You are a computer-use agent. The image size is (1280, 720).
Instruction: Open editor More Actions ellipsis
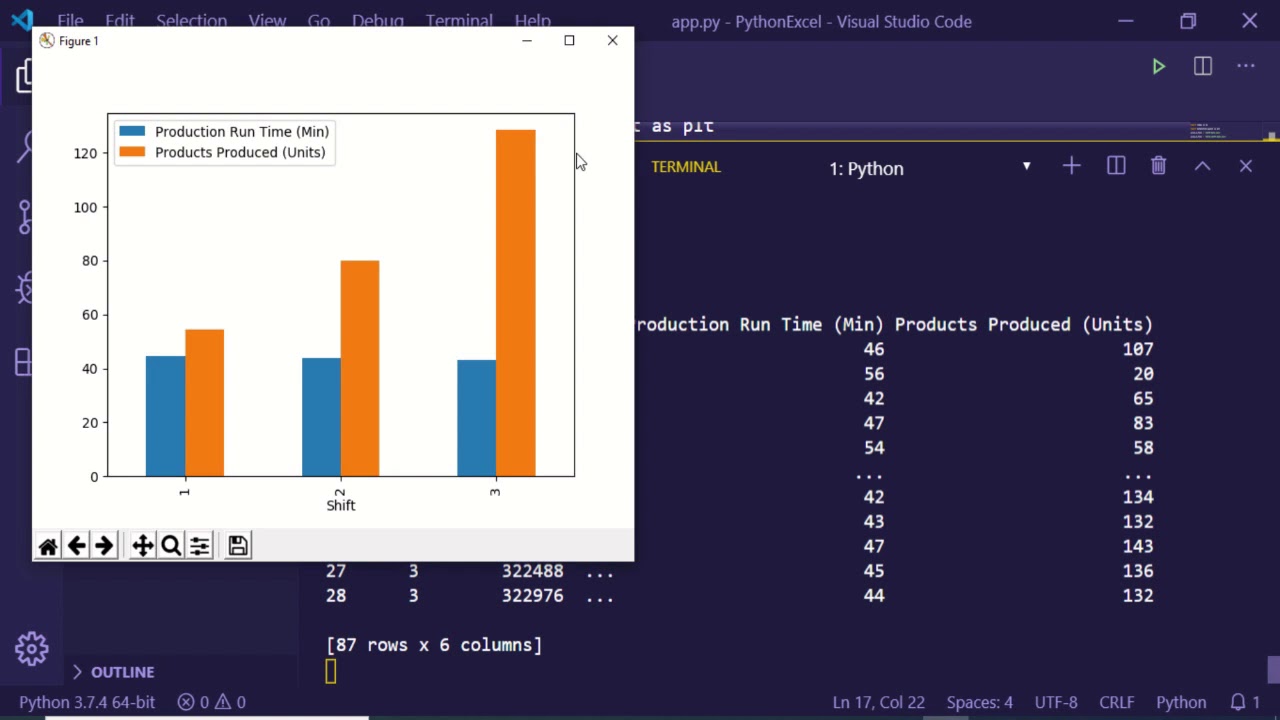(1245, 67)
